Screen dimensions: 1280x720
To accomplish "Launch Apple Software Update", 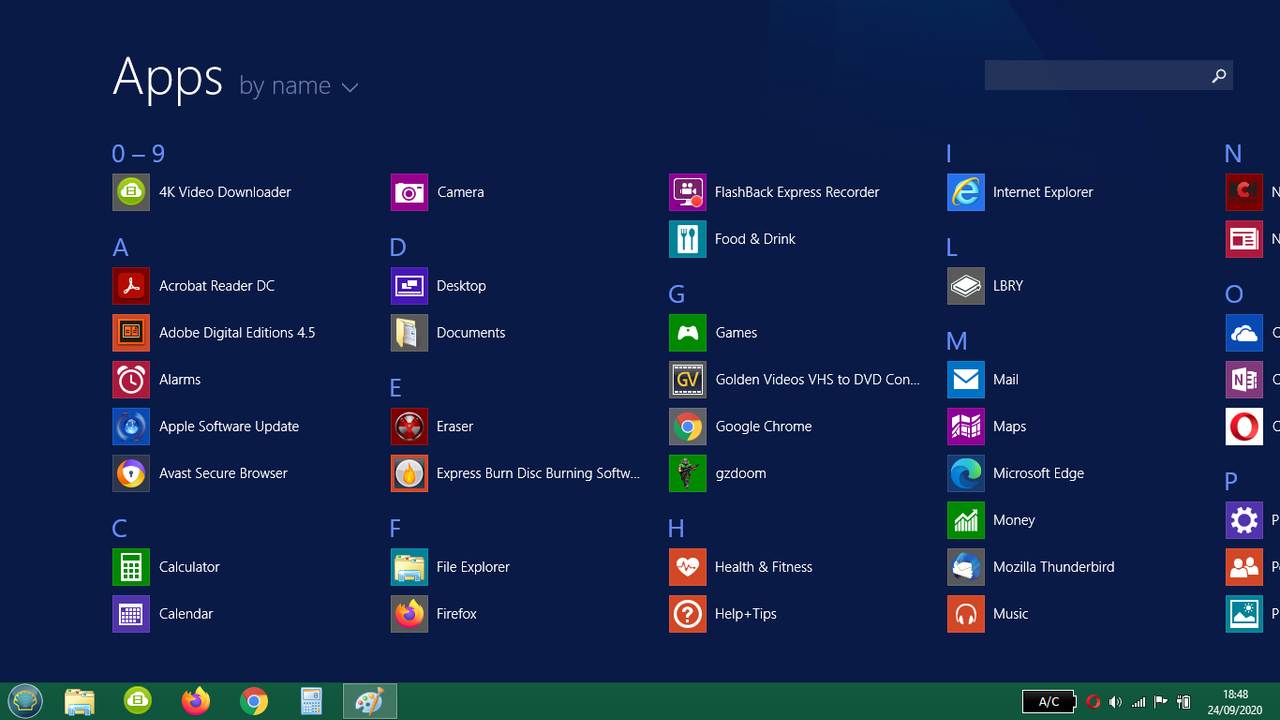I will tap(206, 427).
